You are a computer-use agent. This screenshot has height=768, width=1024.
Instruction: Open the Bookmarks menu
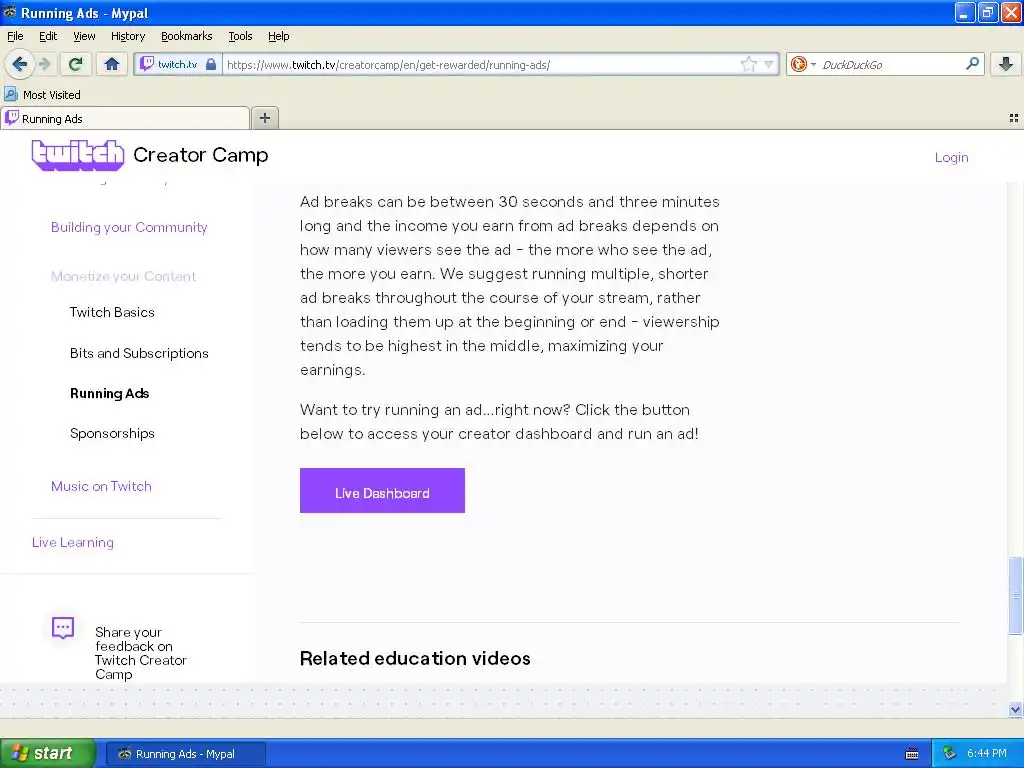pos(186,36)
